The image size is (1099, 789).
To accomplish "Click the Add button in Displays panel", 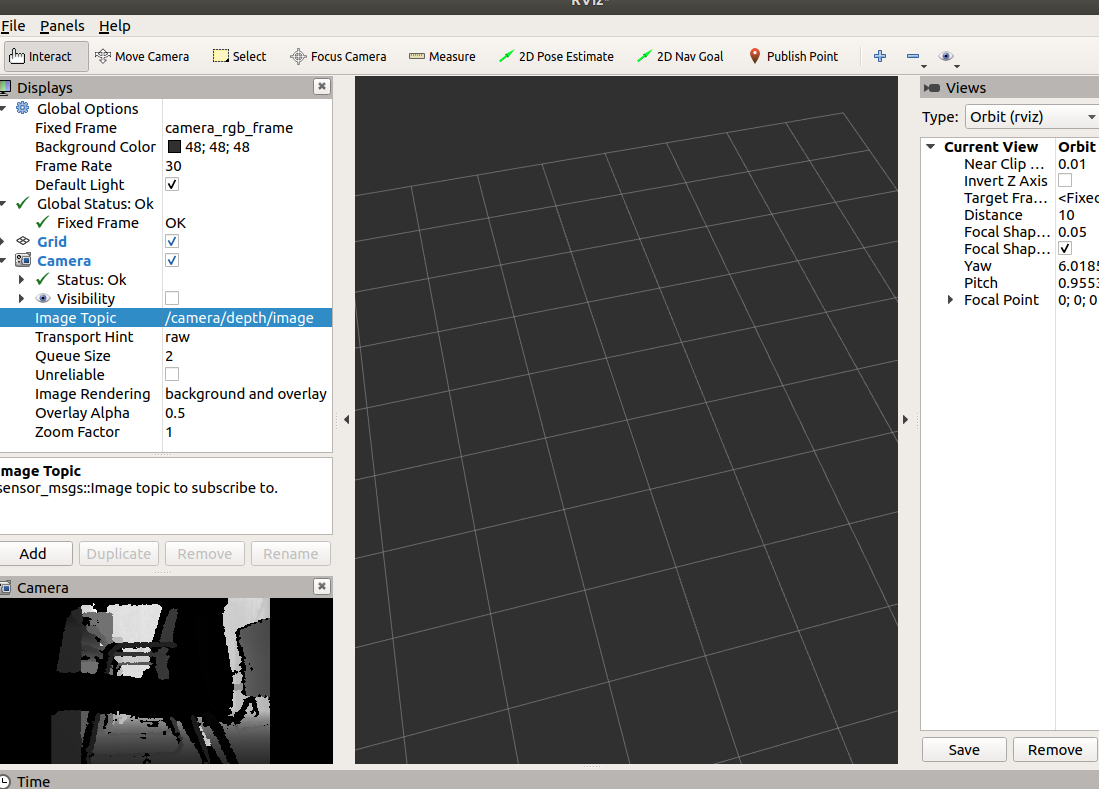I will (36, 553).
